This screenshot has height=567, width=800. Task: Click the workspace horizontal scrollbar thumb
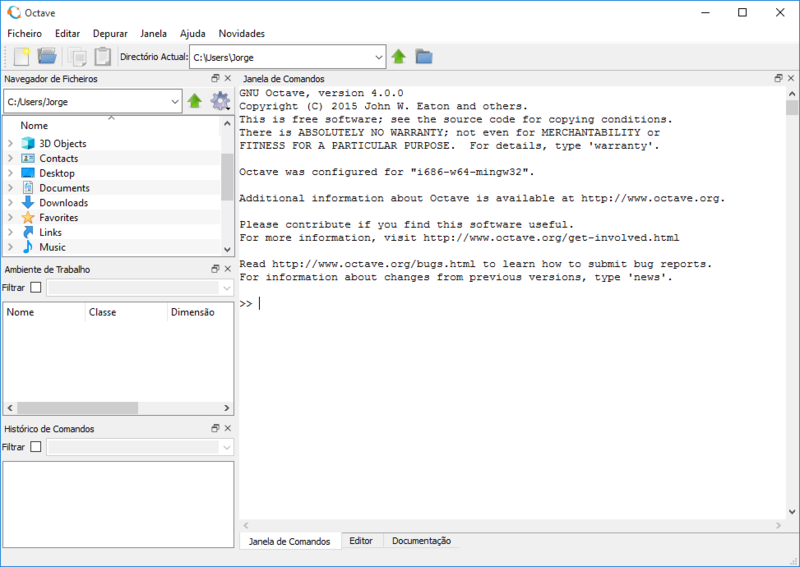(78, 408)
